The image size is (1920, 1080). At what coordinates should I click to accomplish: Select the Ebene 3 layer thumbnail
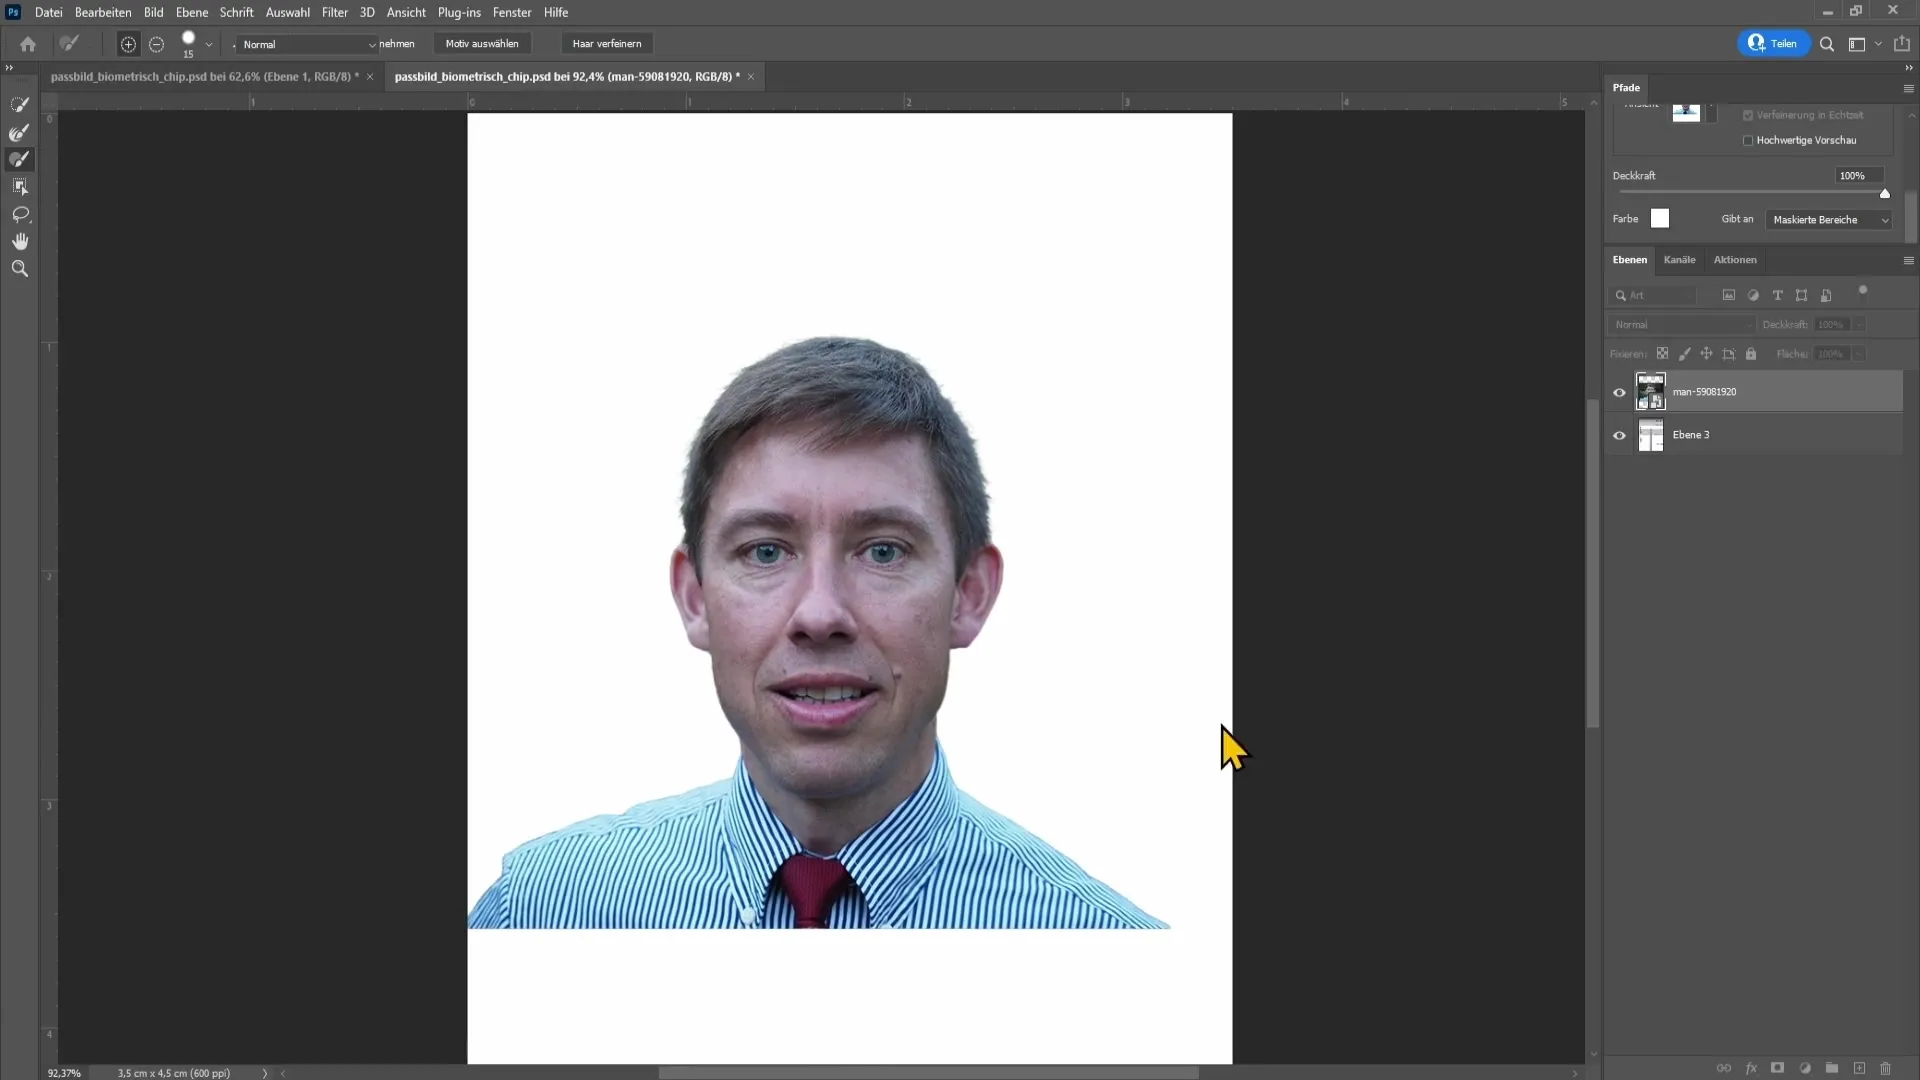[1651, 435]
